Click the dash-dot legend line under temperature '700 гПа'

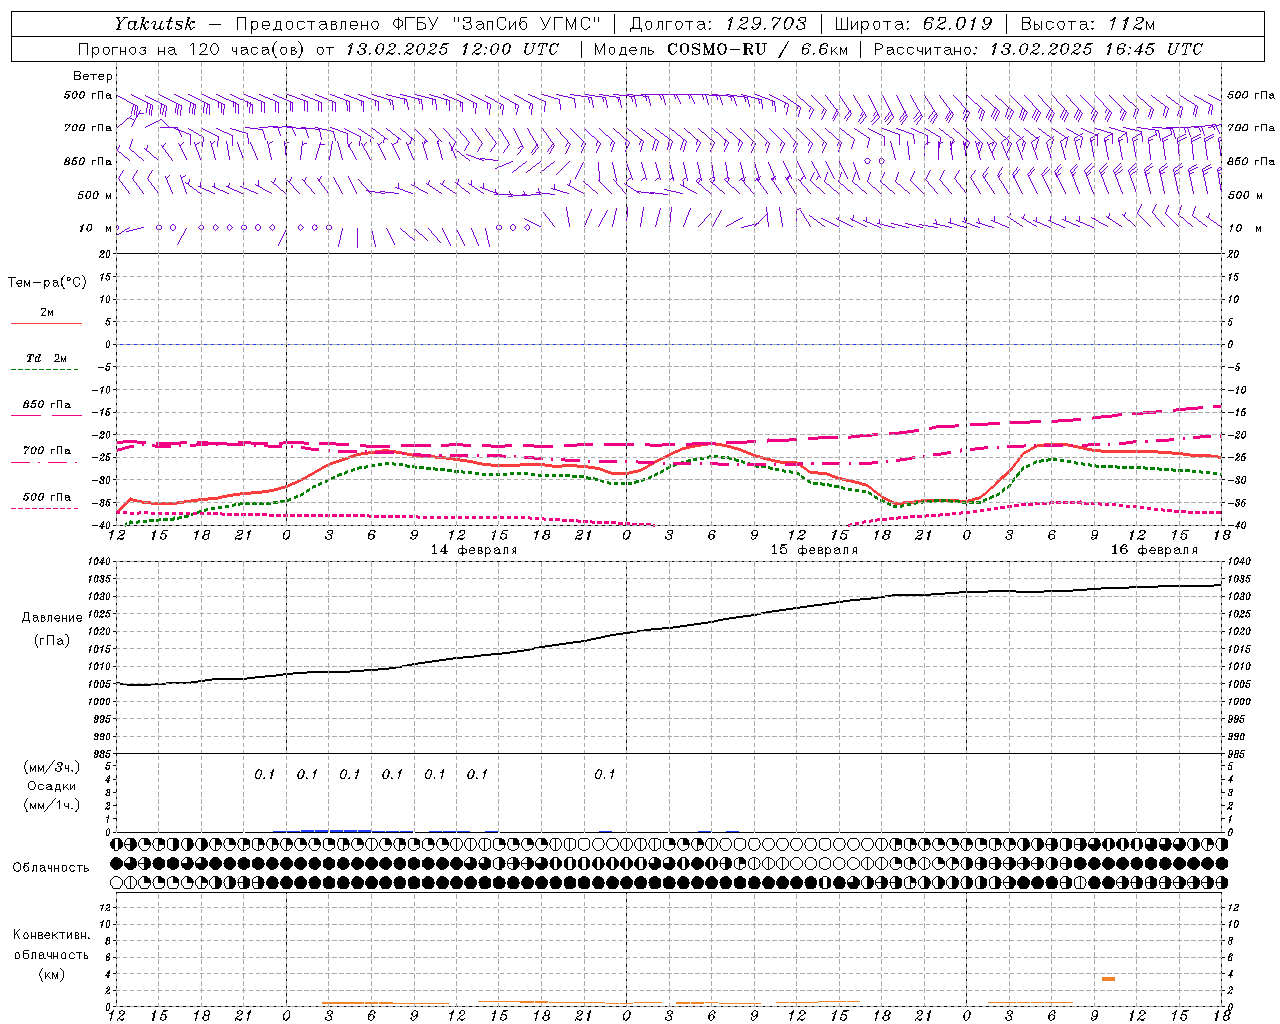[x=44, y=462]
